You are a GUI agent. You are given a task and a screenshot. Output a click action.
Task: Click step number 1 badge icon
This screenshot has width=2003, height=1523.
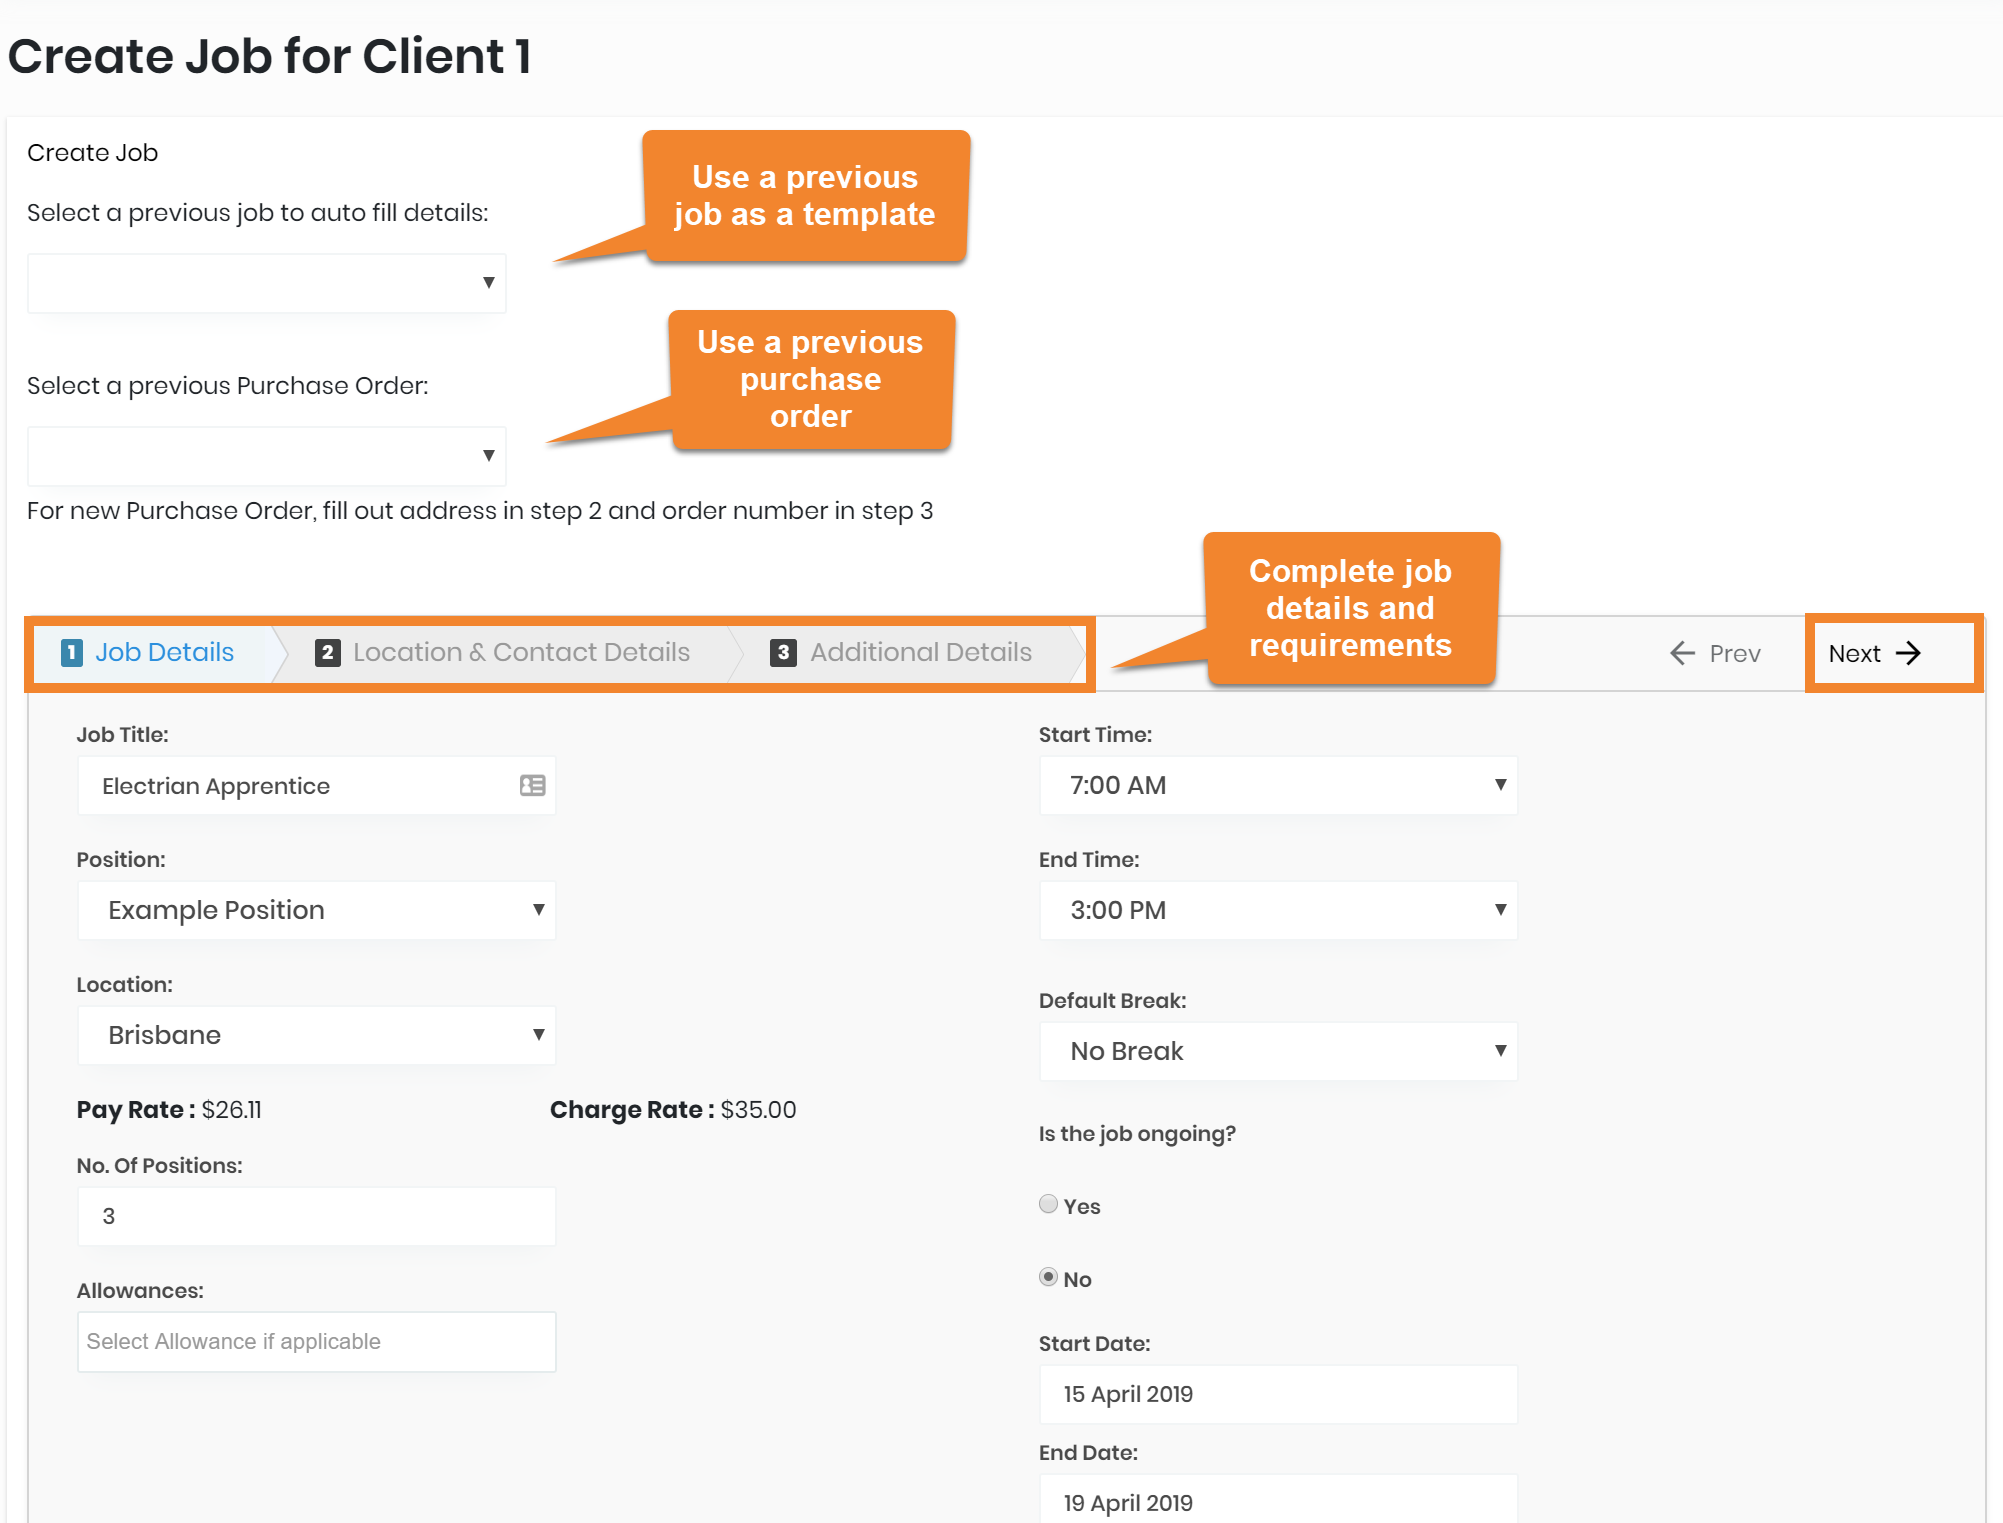point(72,653)
